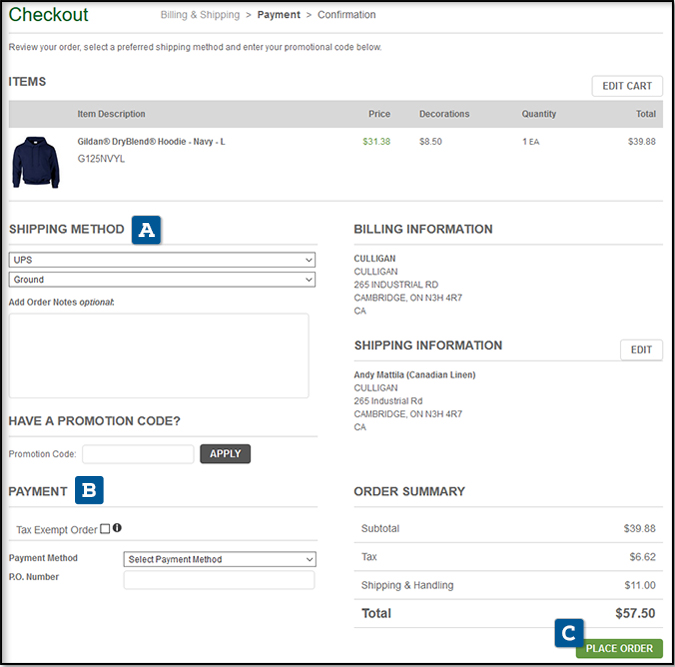This screenshot has height=667, width=675.
Task: Click the Tax Exempt info icon
Action: [x=118, y=528]
